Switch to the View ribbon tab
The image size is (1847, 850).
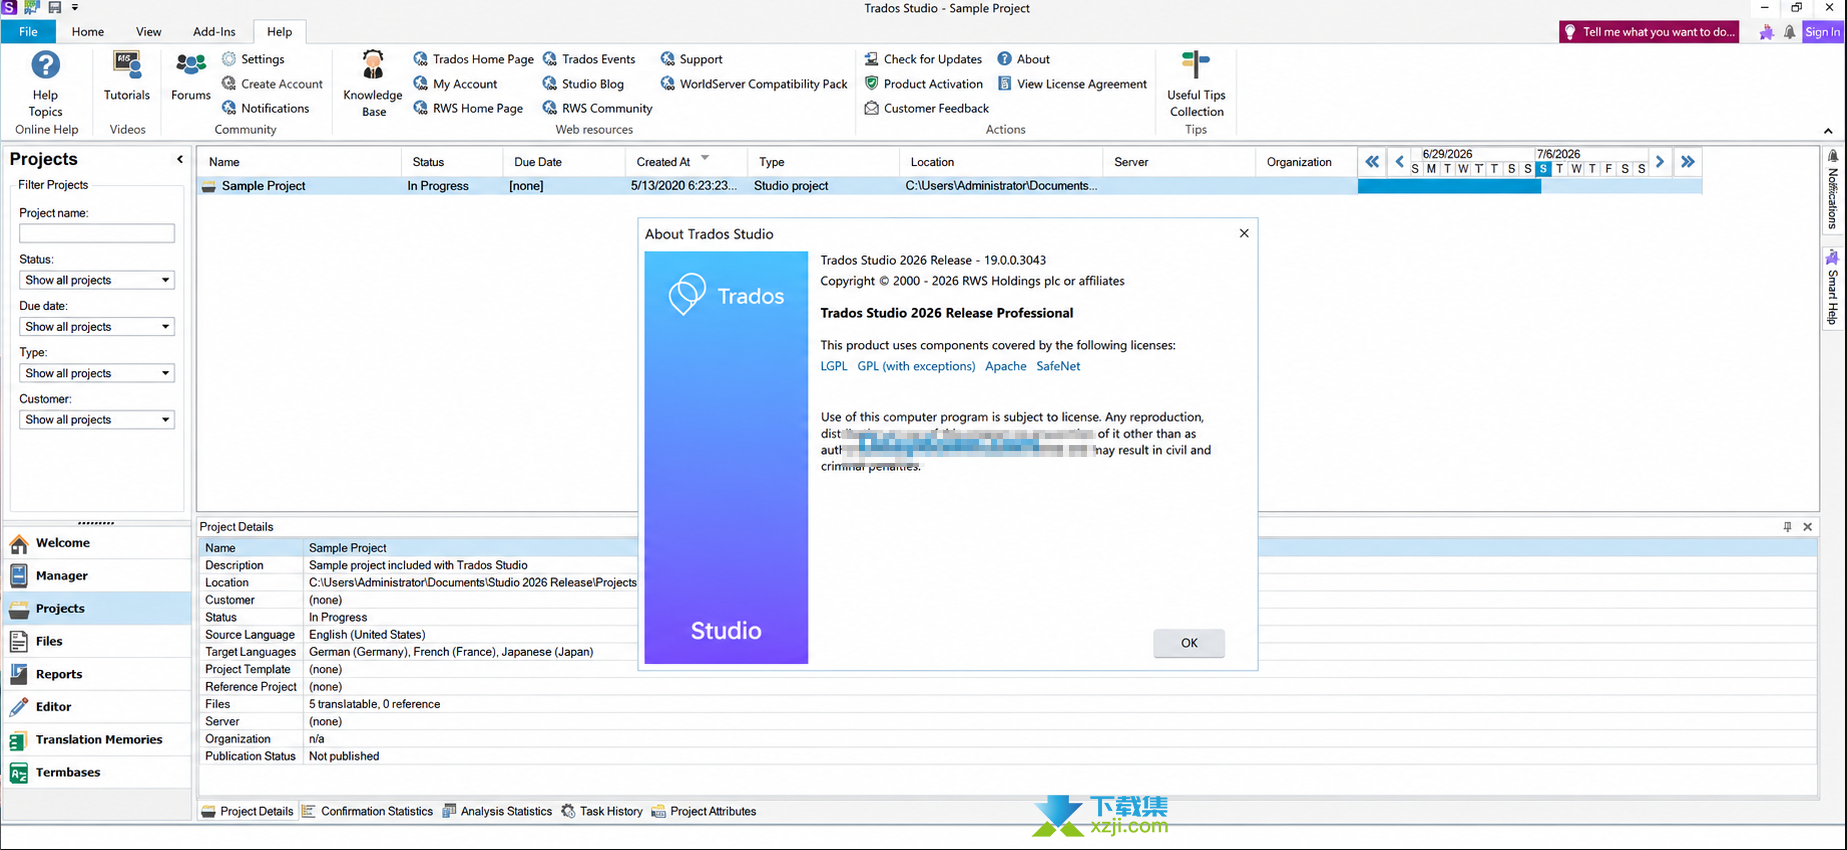[x=148, y=32]
